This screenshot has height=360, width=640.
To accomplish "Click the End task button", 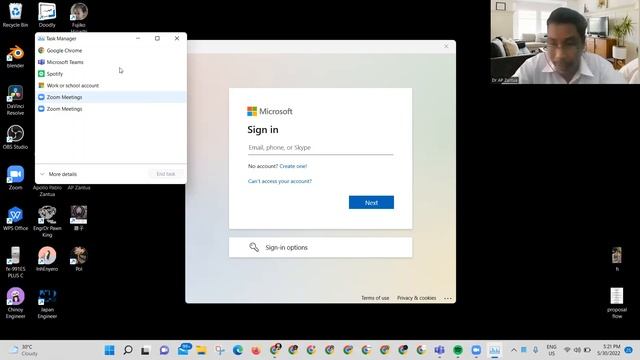I will pos(166,174).
